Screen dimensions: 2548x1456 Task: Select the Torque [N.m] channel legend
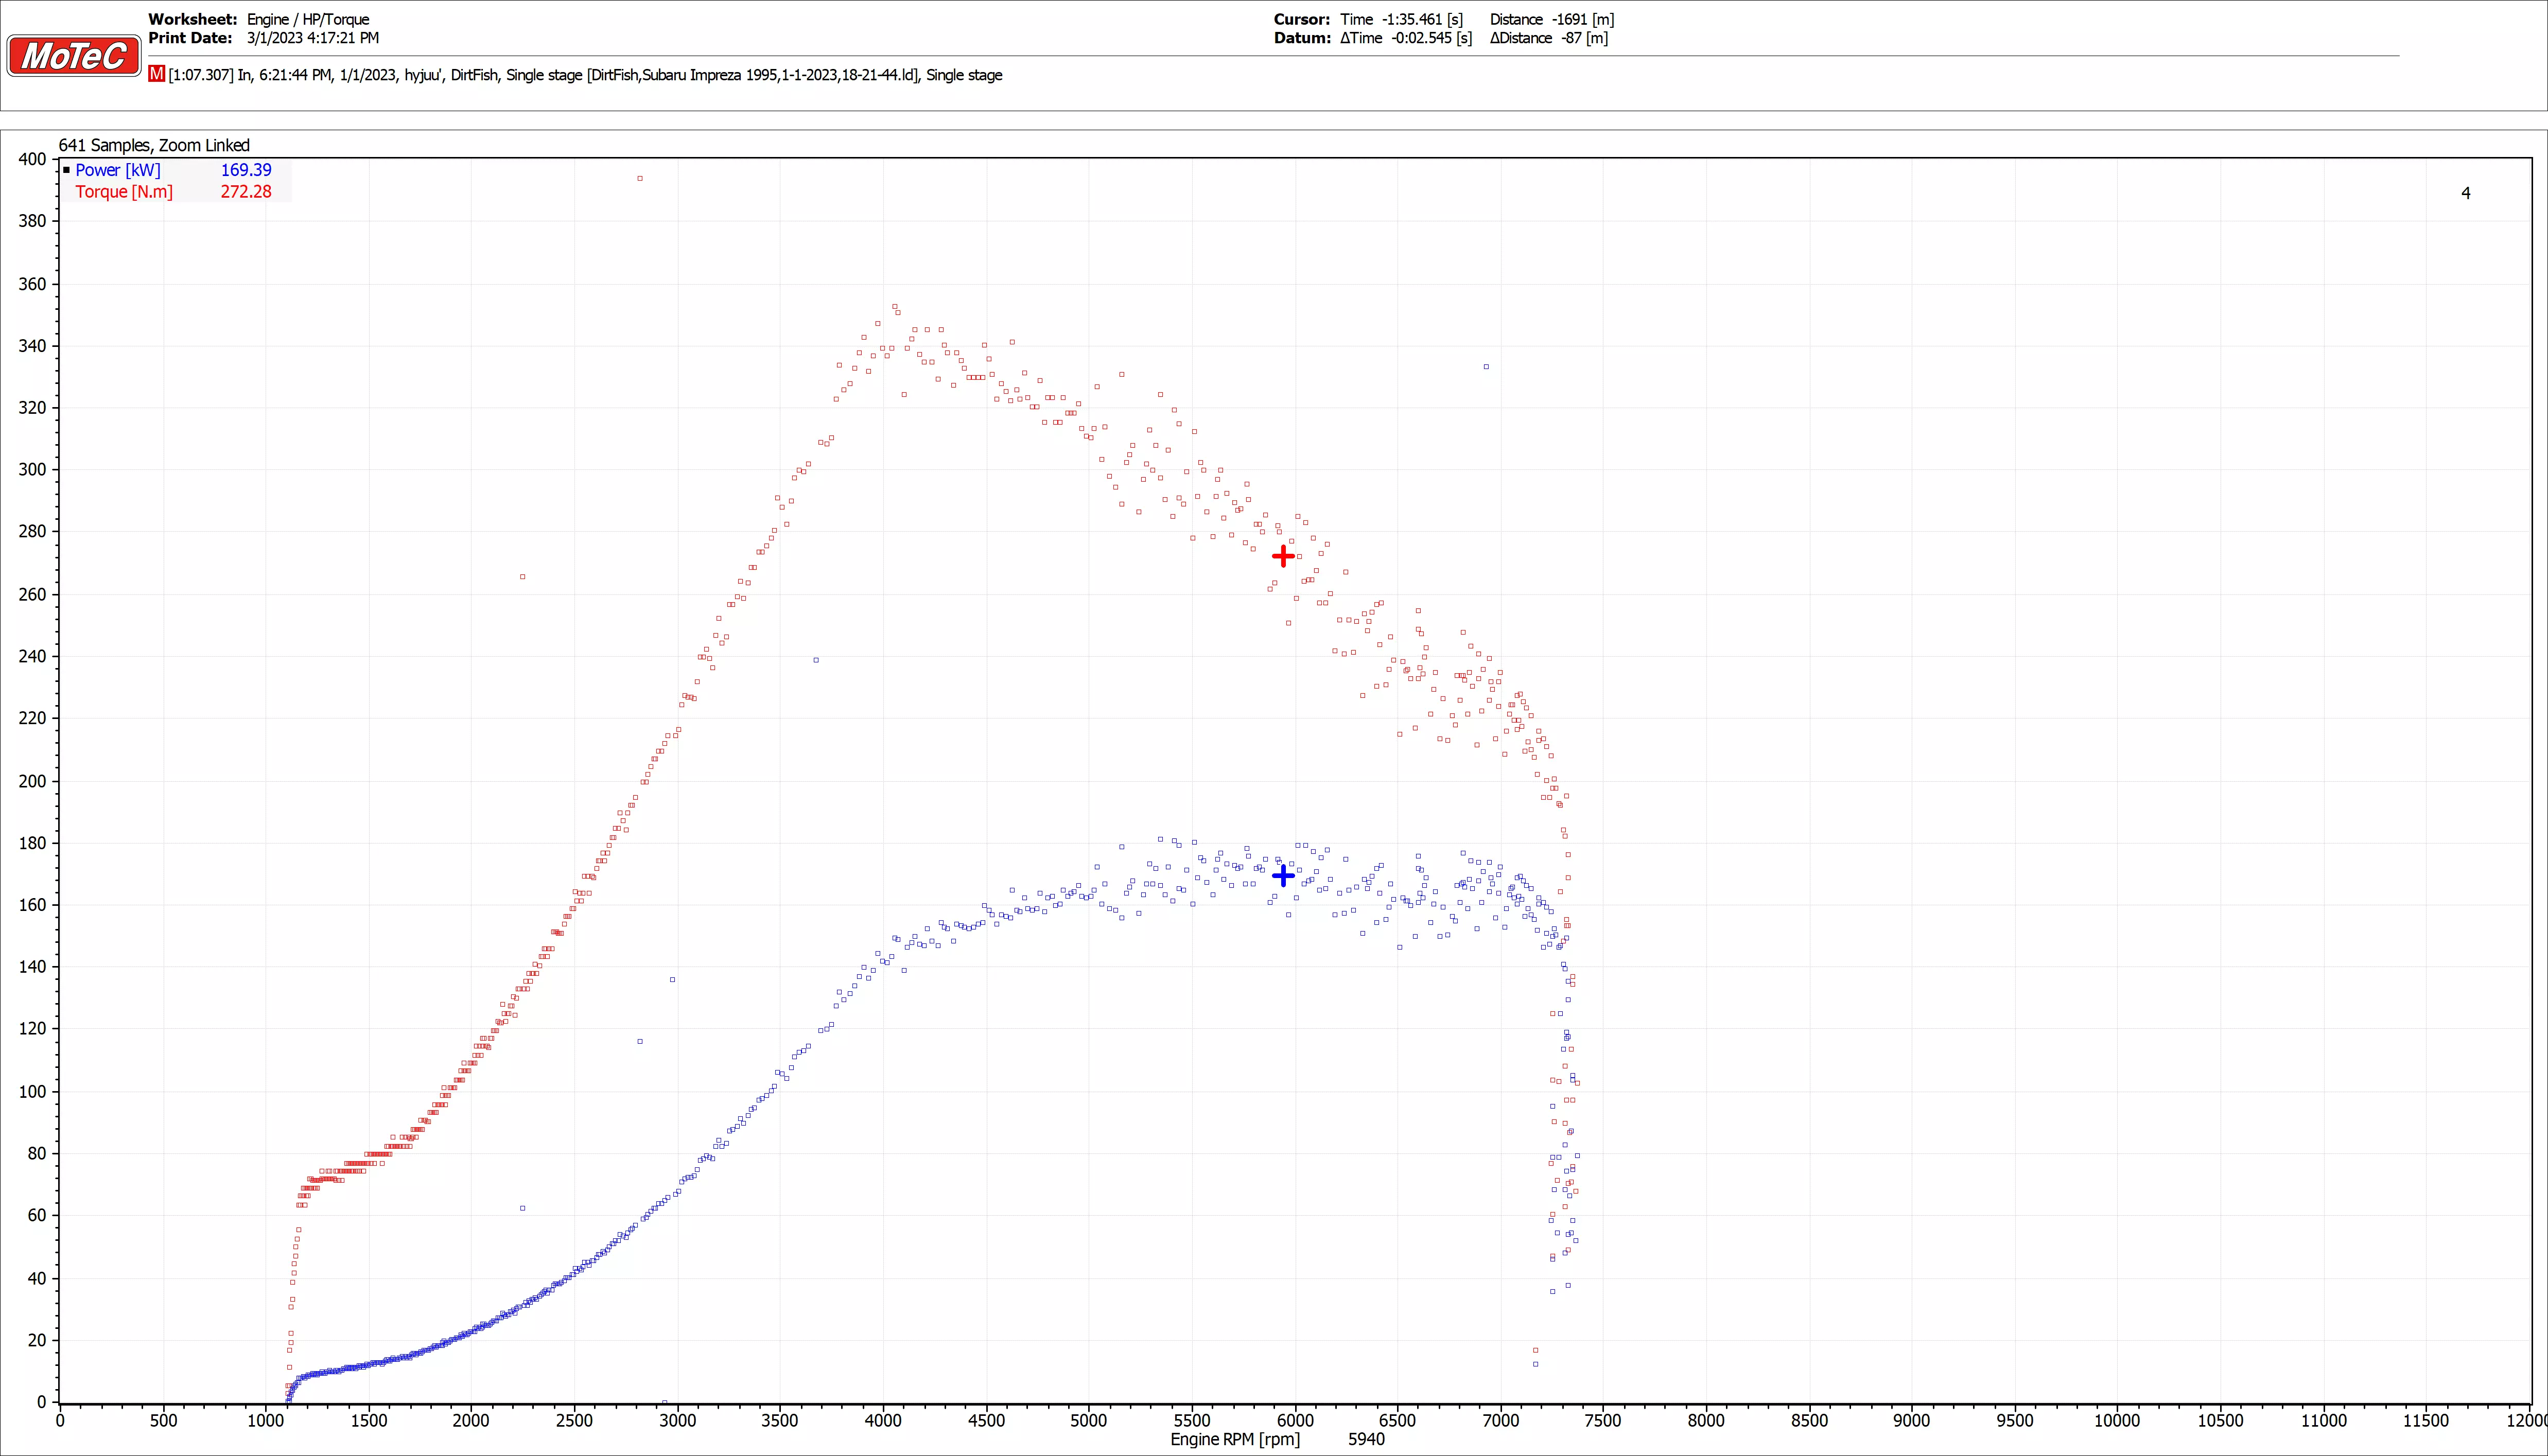(124, 192)
